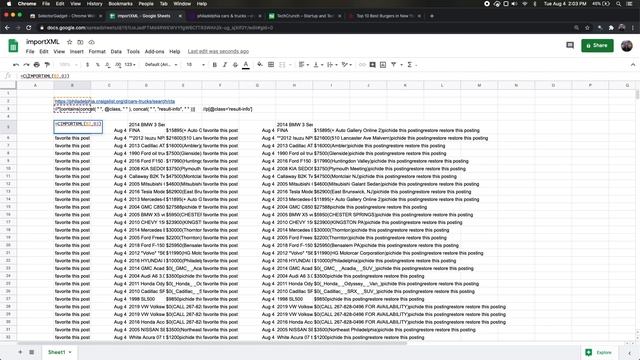
Task: Click the Explore button
Action: (x=599, y=352)
